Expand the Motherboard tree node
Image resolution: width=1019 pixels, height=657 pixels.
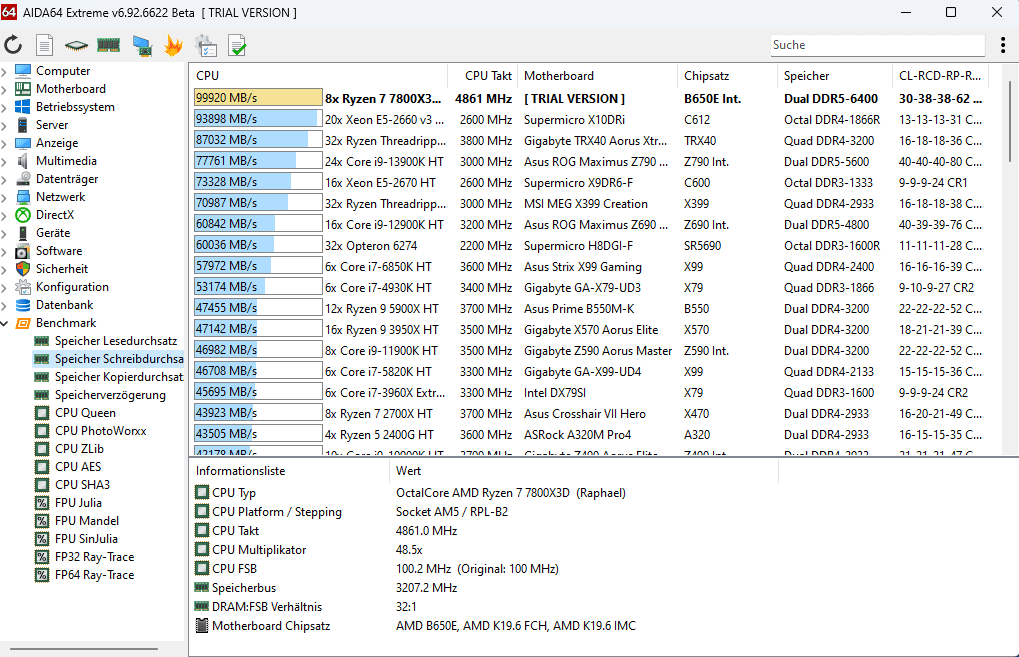pos(5,89)
